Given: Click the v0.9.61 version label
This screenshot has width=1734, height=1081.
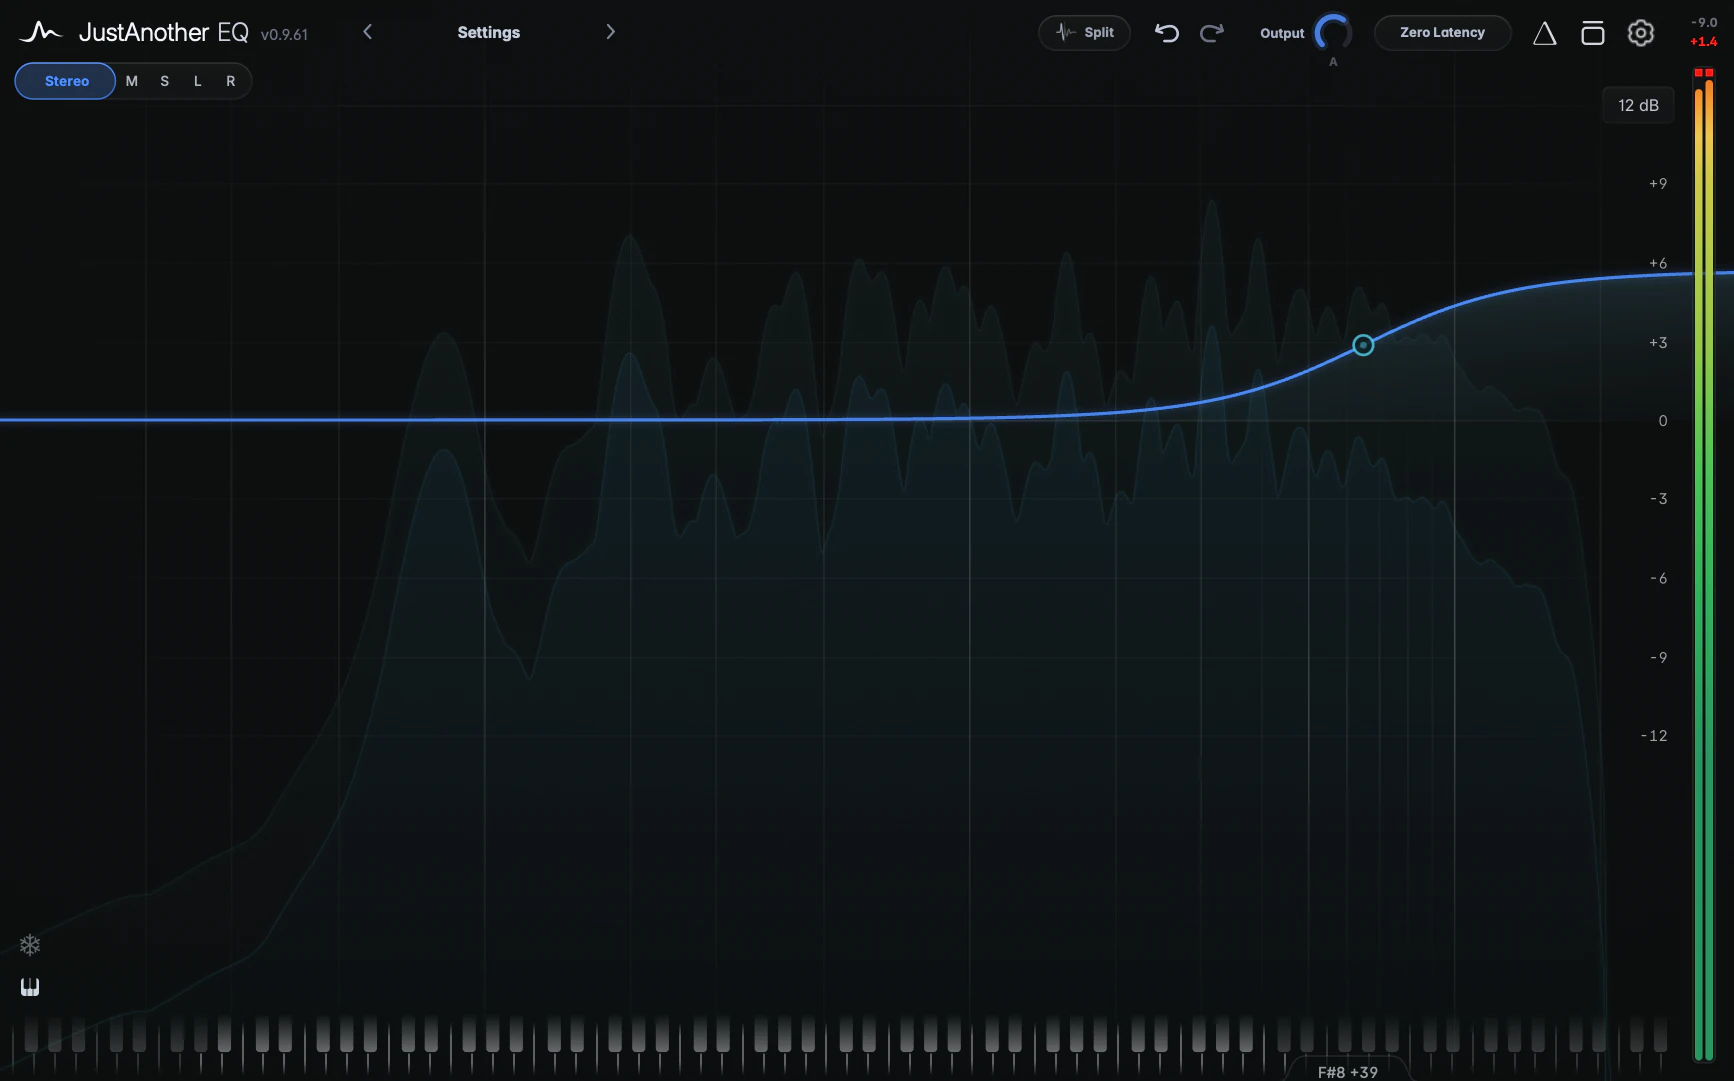Looking at the screenshot, I should [284, 34].
